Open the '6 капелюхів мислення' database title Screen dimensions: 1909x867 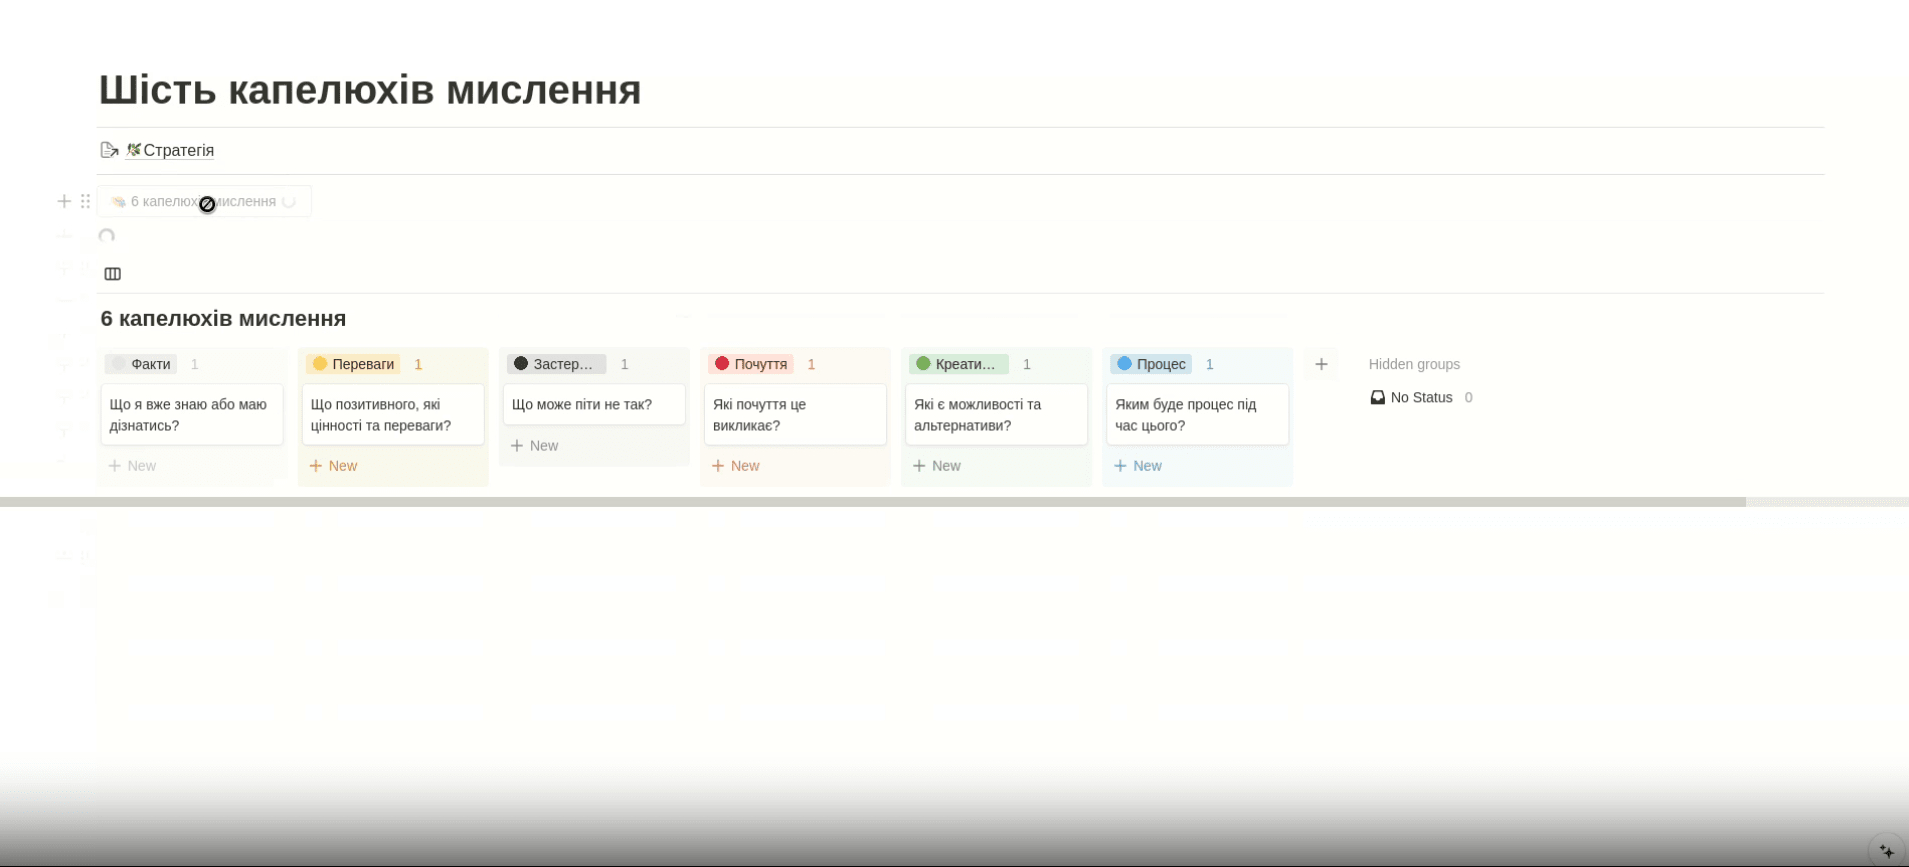click(x=223, y=318)
